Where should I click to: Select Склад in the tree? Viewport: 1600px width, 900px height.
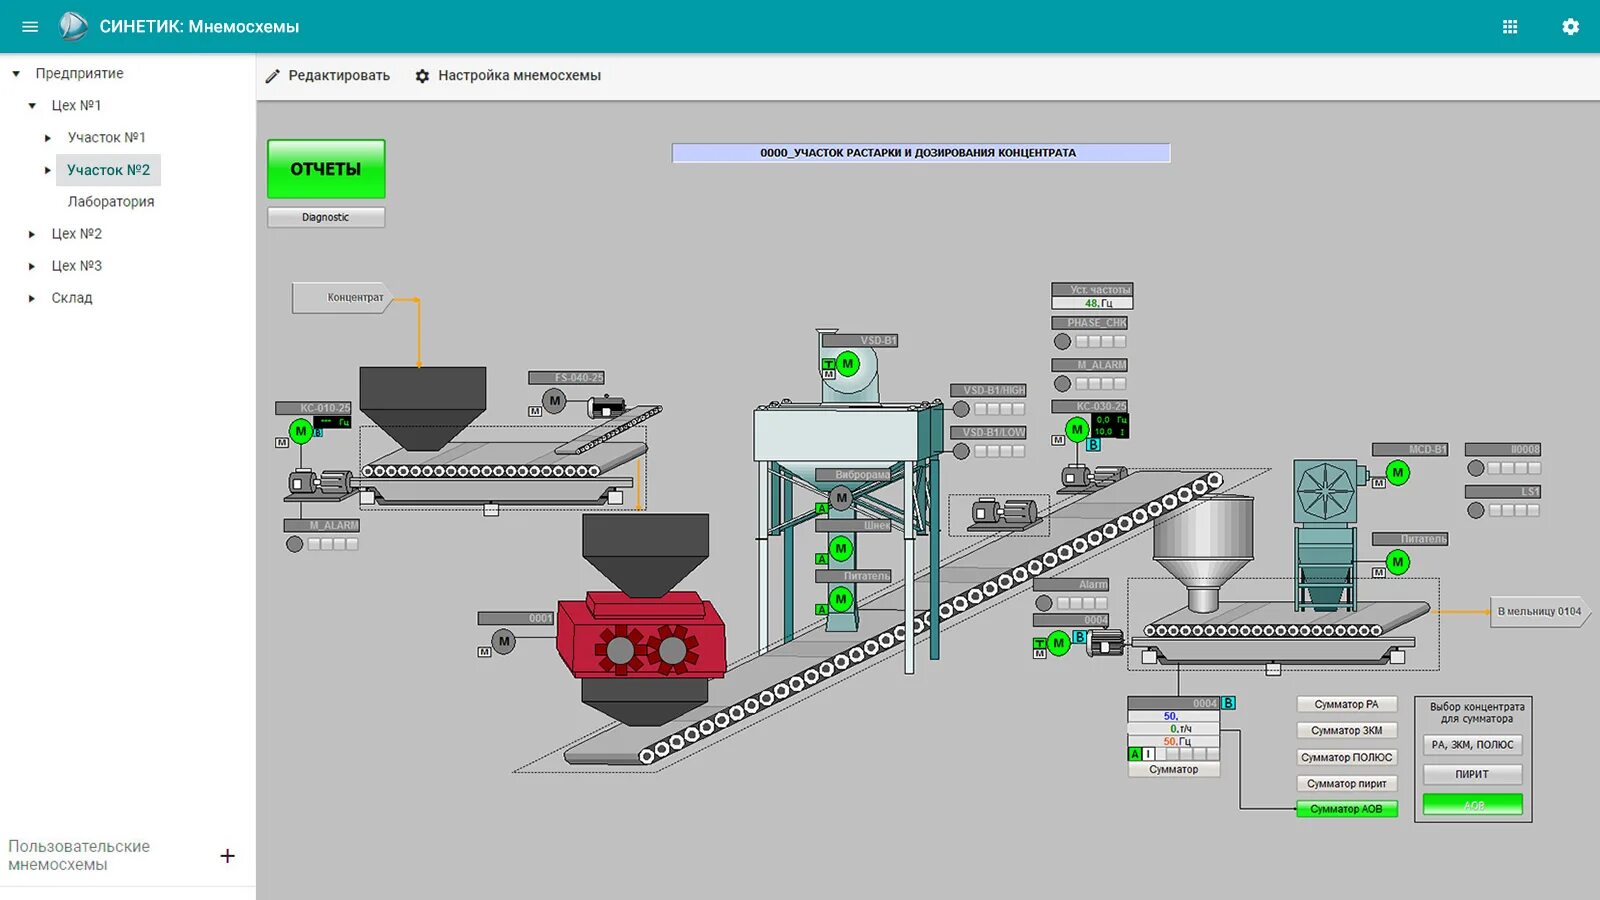point(72,298)
